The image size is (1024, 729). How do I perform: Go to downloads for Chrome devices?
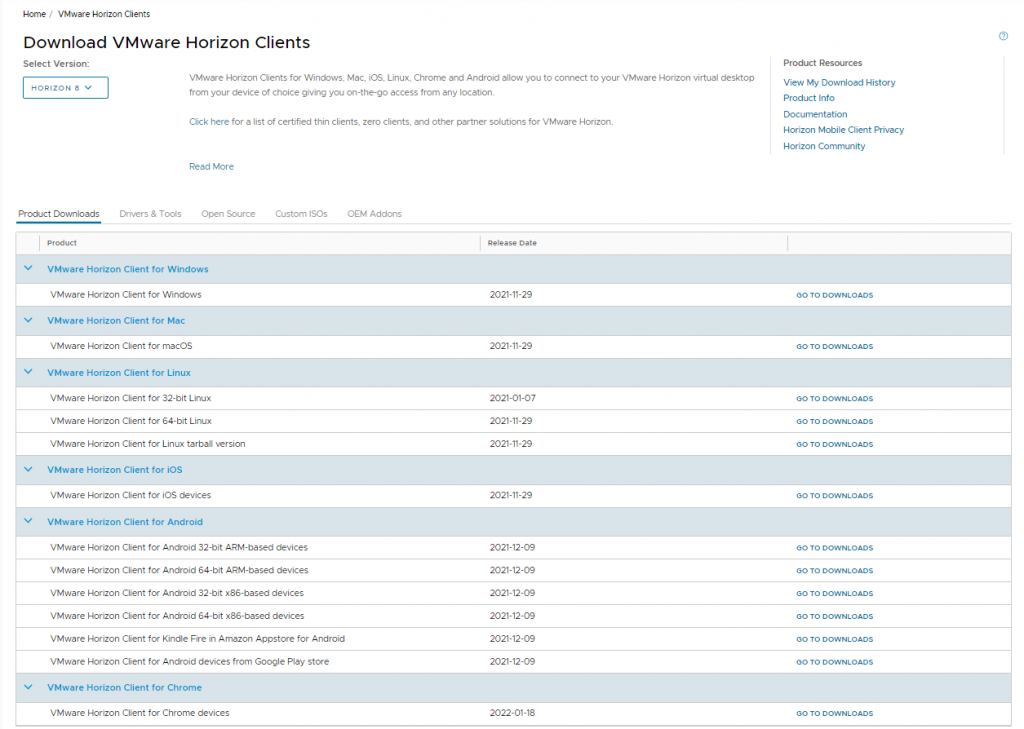click(x=834, y=713)
